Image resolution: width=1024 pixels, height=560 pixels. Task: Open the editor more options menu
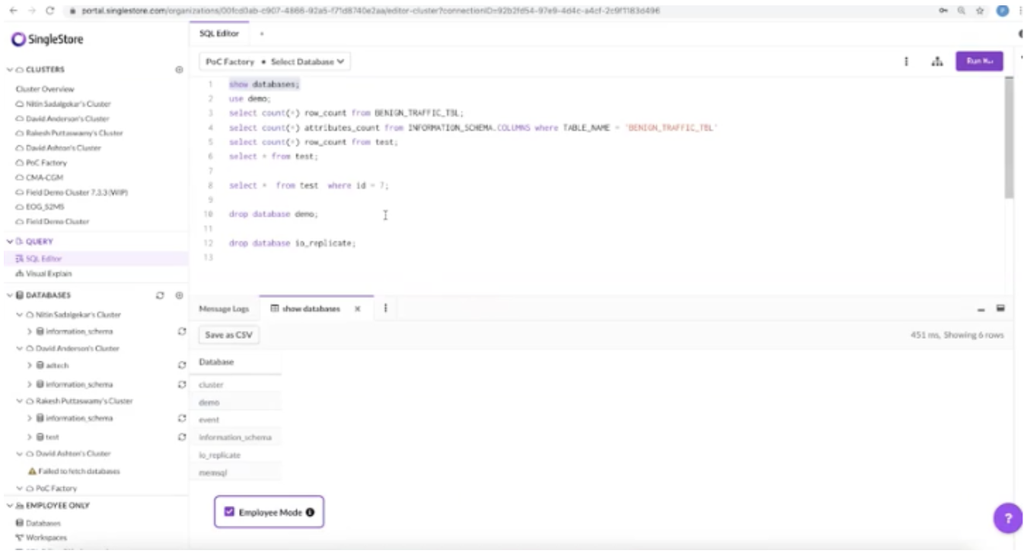tap(906, 61)
